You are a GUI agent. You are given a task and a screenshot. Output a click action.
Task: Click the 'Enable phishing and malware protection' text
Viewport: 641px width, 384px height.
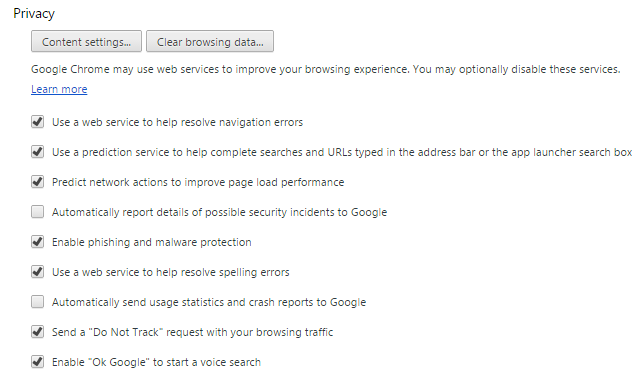pos(152,242)
